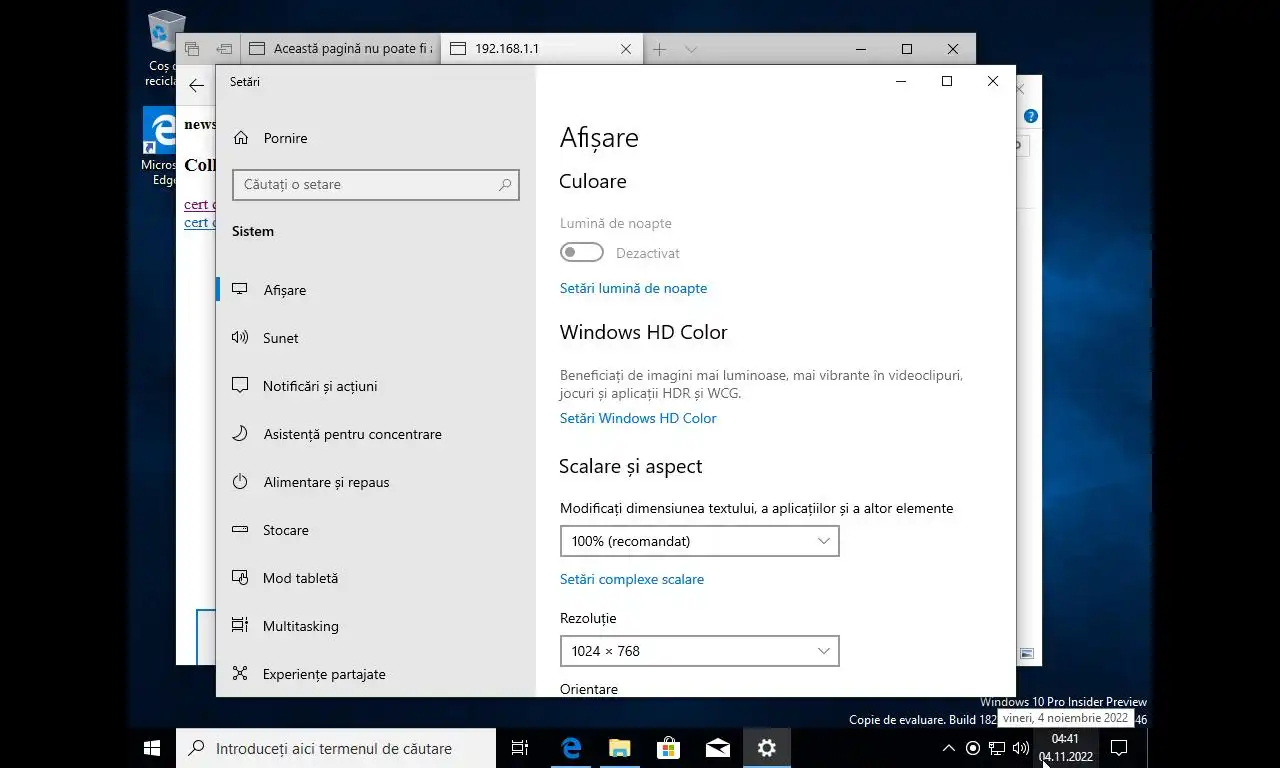Expand the 1024 × 768 resolution dropdown
The width and height of the screenshot is (1280, 768).
point(699,651)
